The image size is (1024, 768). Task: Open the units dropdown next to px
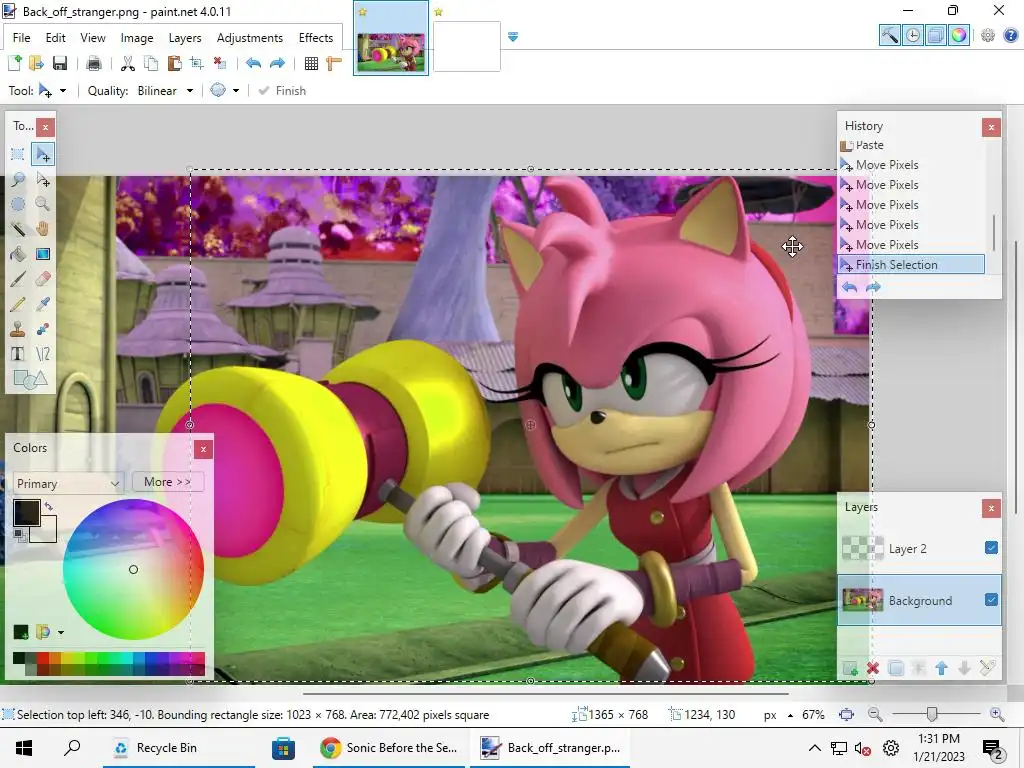coord(790,715)
